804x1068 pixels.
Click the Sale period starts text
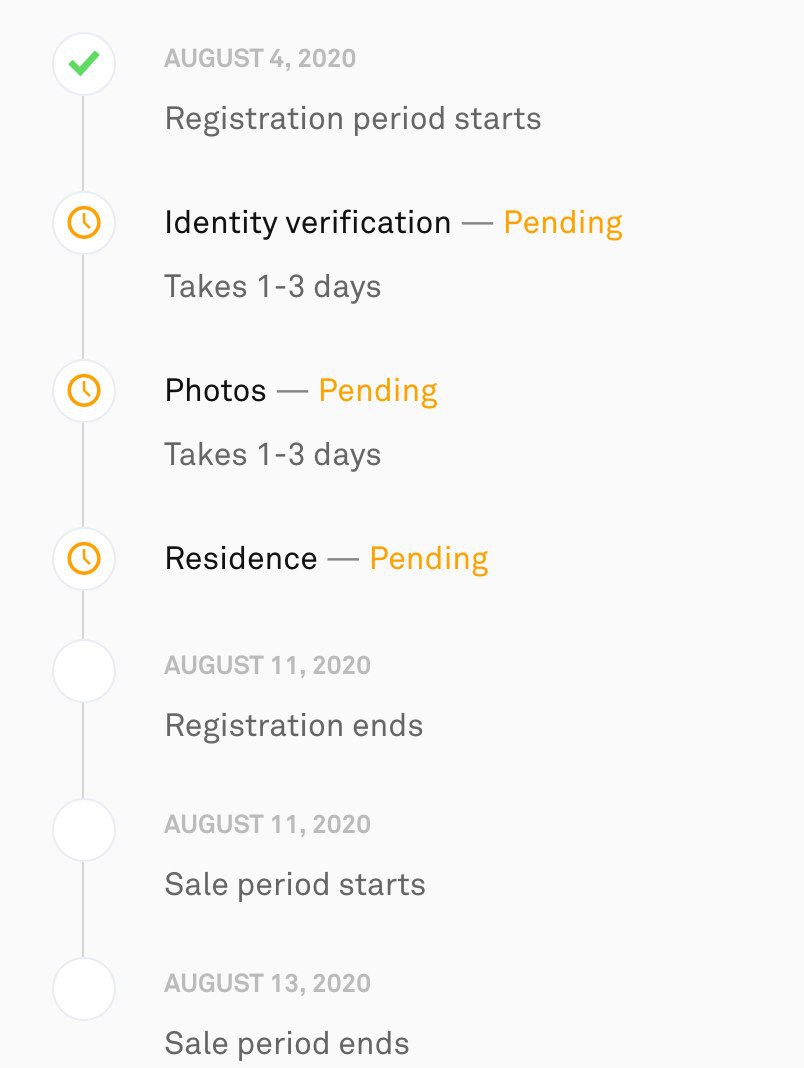tap(295, 885)
